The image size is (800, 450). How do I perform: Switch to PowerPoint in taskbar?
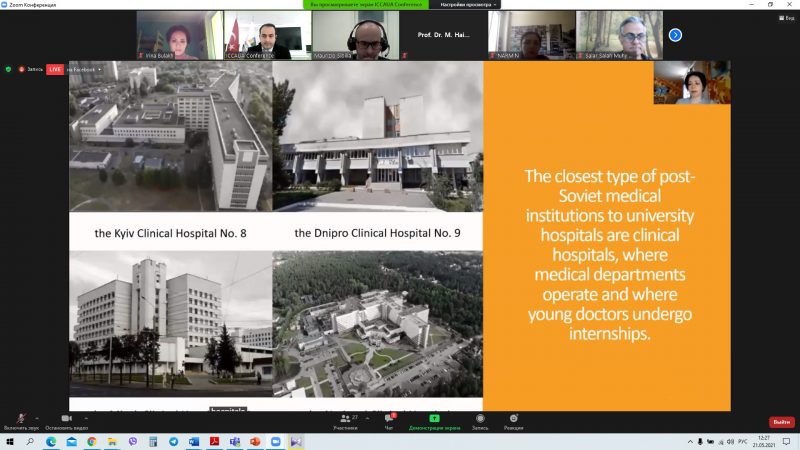click(255, 441)
